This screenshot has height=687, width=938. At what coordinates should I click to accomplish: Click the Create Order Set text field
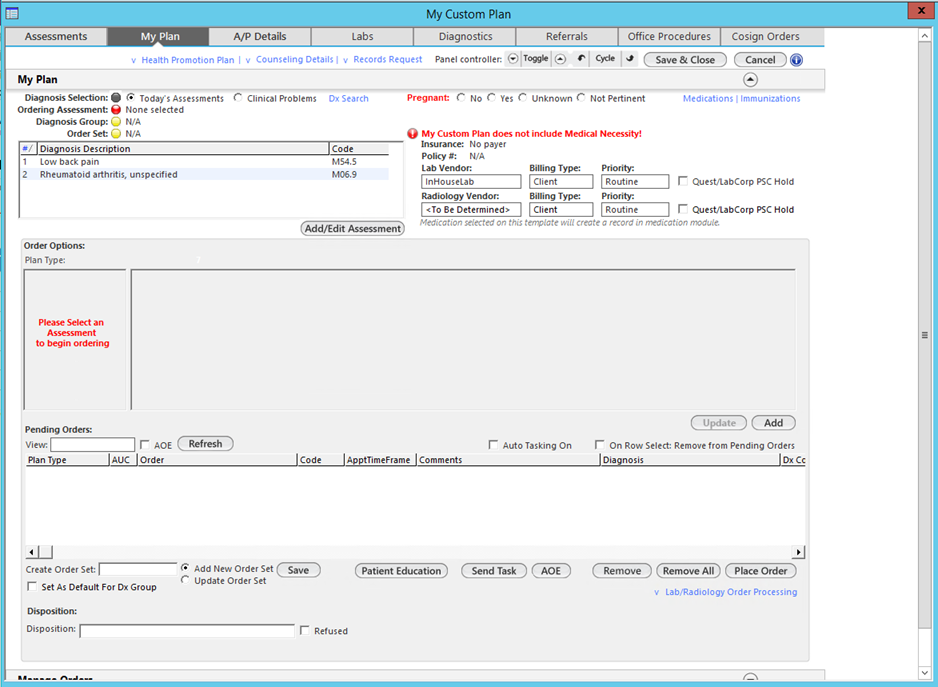pos(138,569)
